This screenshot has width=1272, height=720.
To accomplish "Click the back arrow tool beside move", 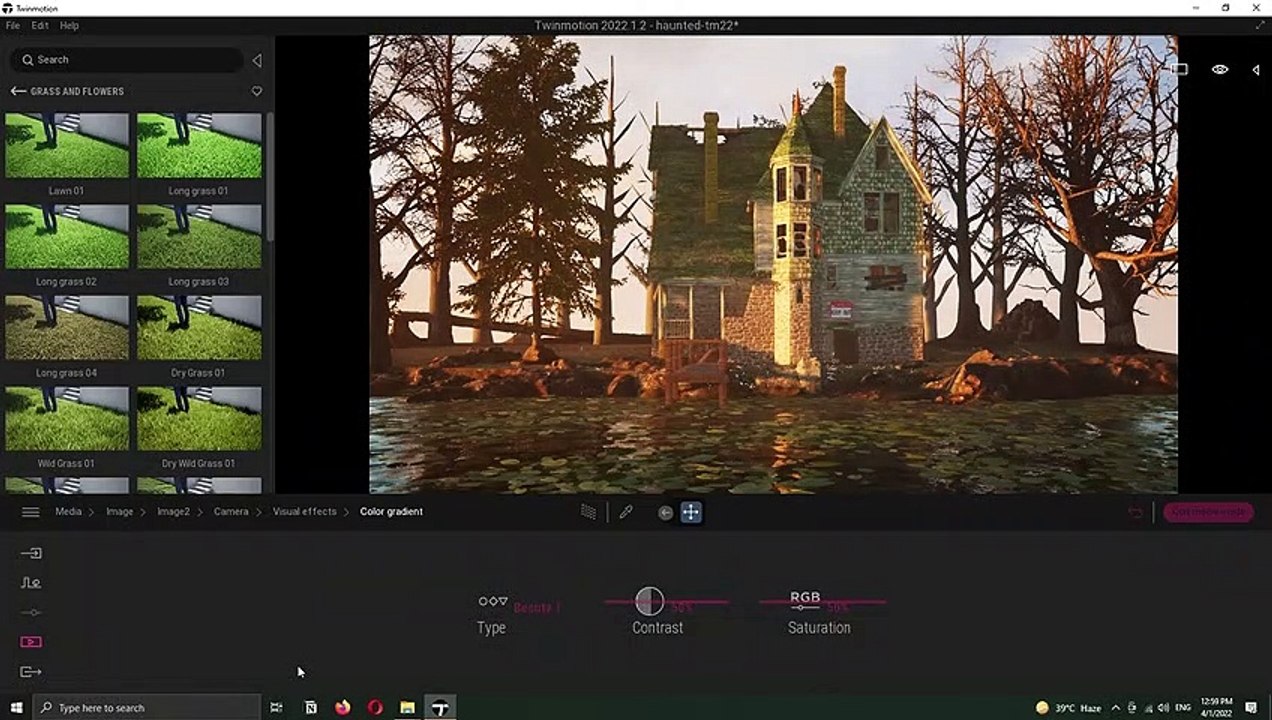I will pyautogui.click(x=666, y=512).
